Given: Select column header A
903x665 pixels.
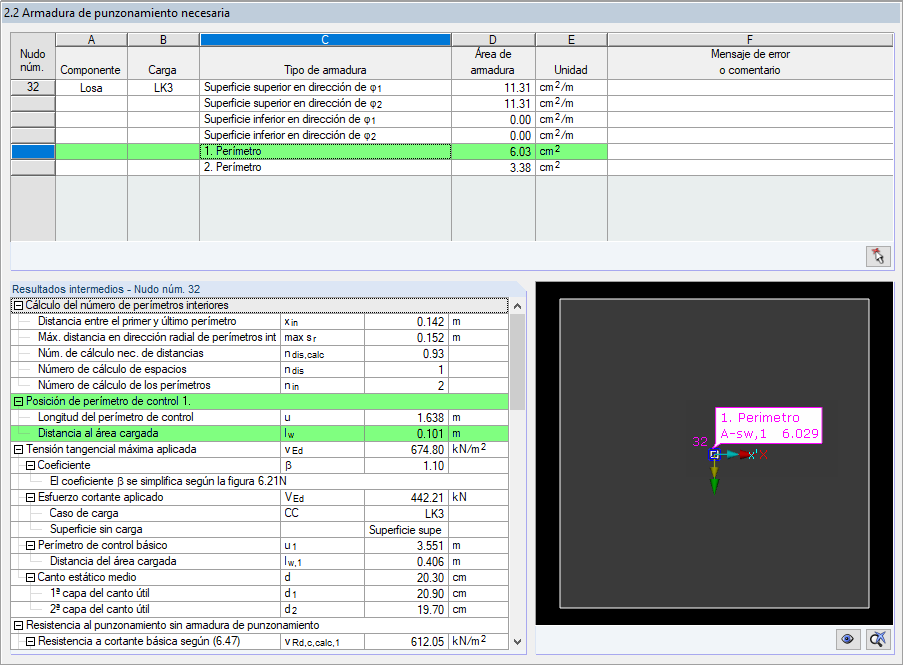Looking at the screenshot, I should pos(91,40).
